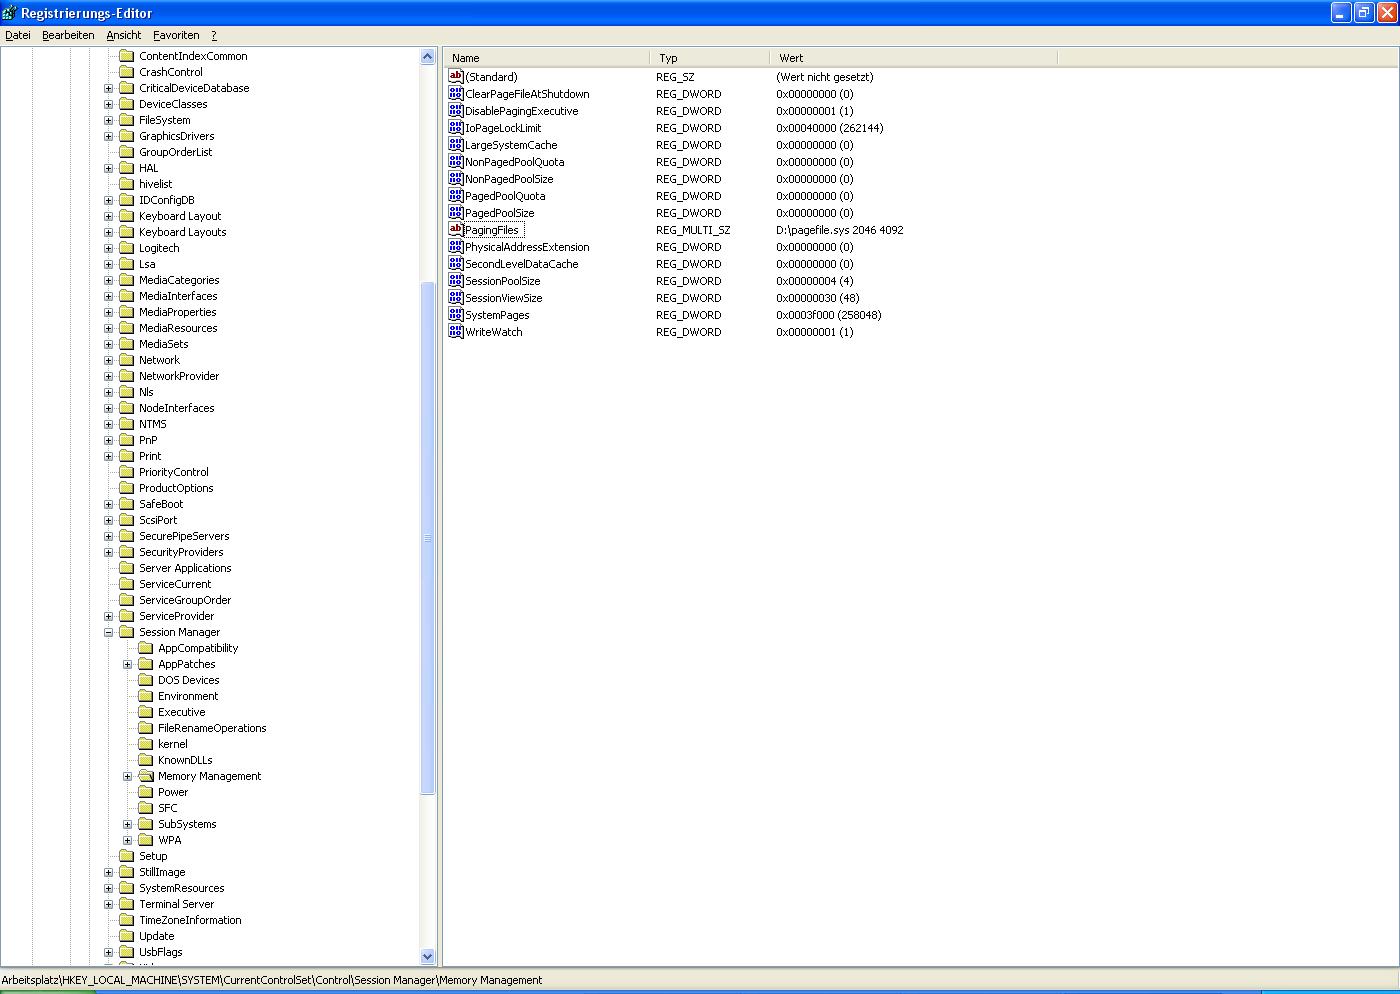
Task: Select the kernel subkey
Action: click(x=173, y=744)
